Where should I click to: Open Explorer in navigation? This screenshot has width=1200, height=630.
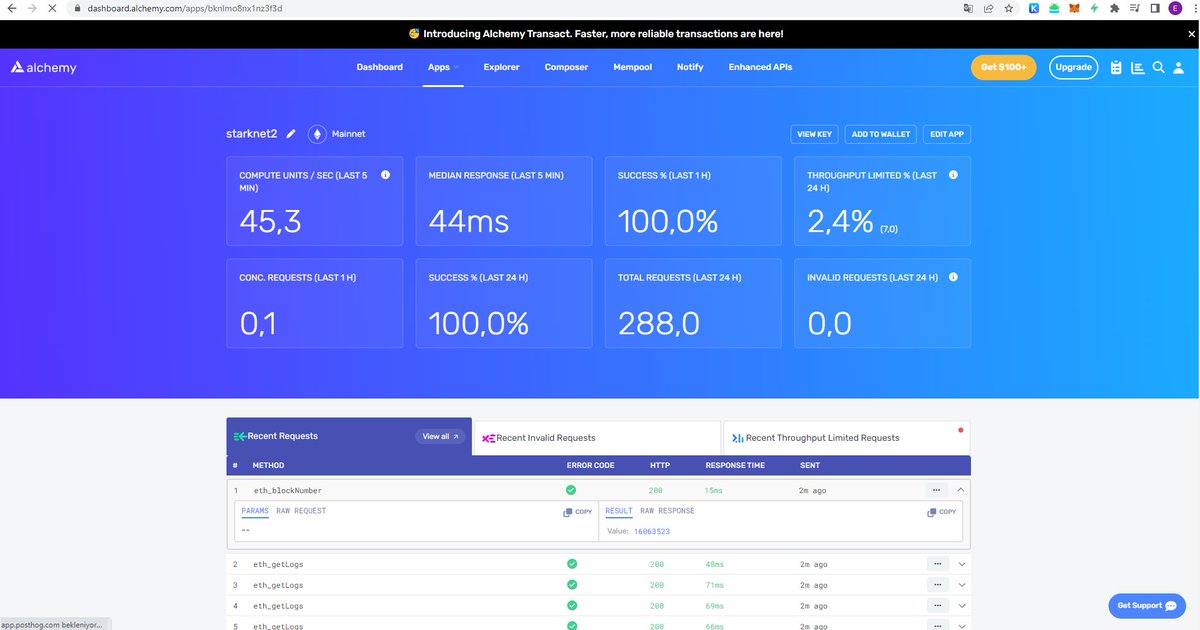[x=501, y=67]
